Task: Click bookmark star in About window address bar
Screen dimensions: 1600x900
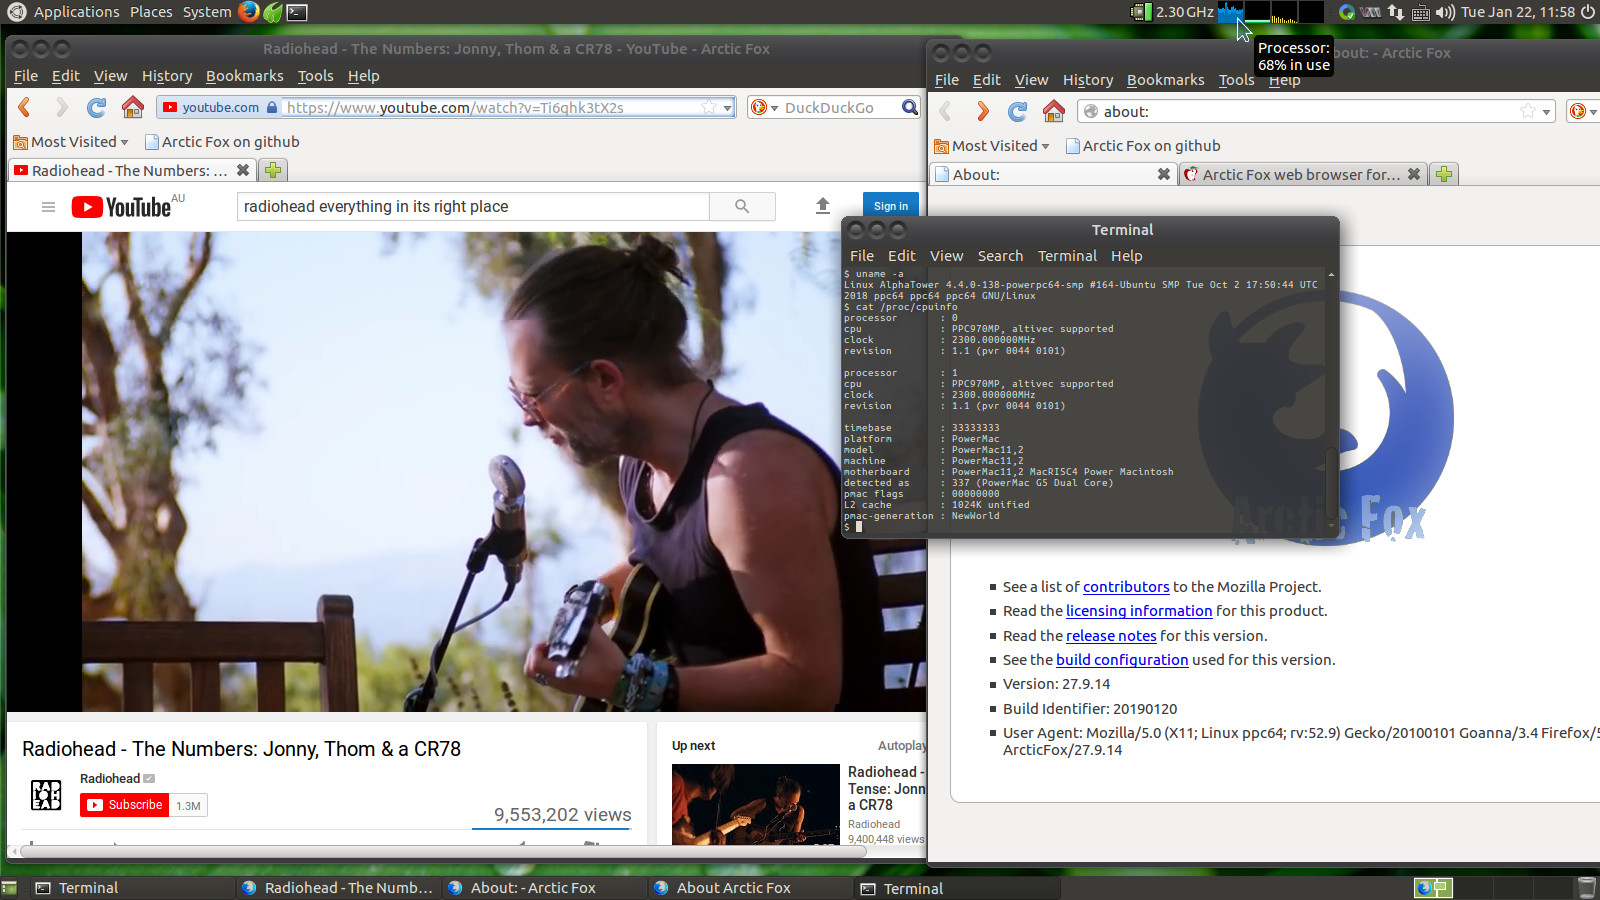Action: [x=1528, y=111]
